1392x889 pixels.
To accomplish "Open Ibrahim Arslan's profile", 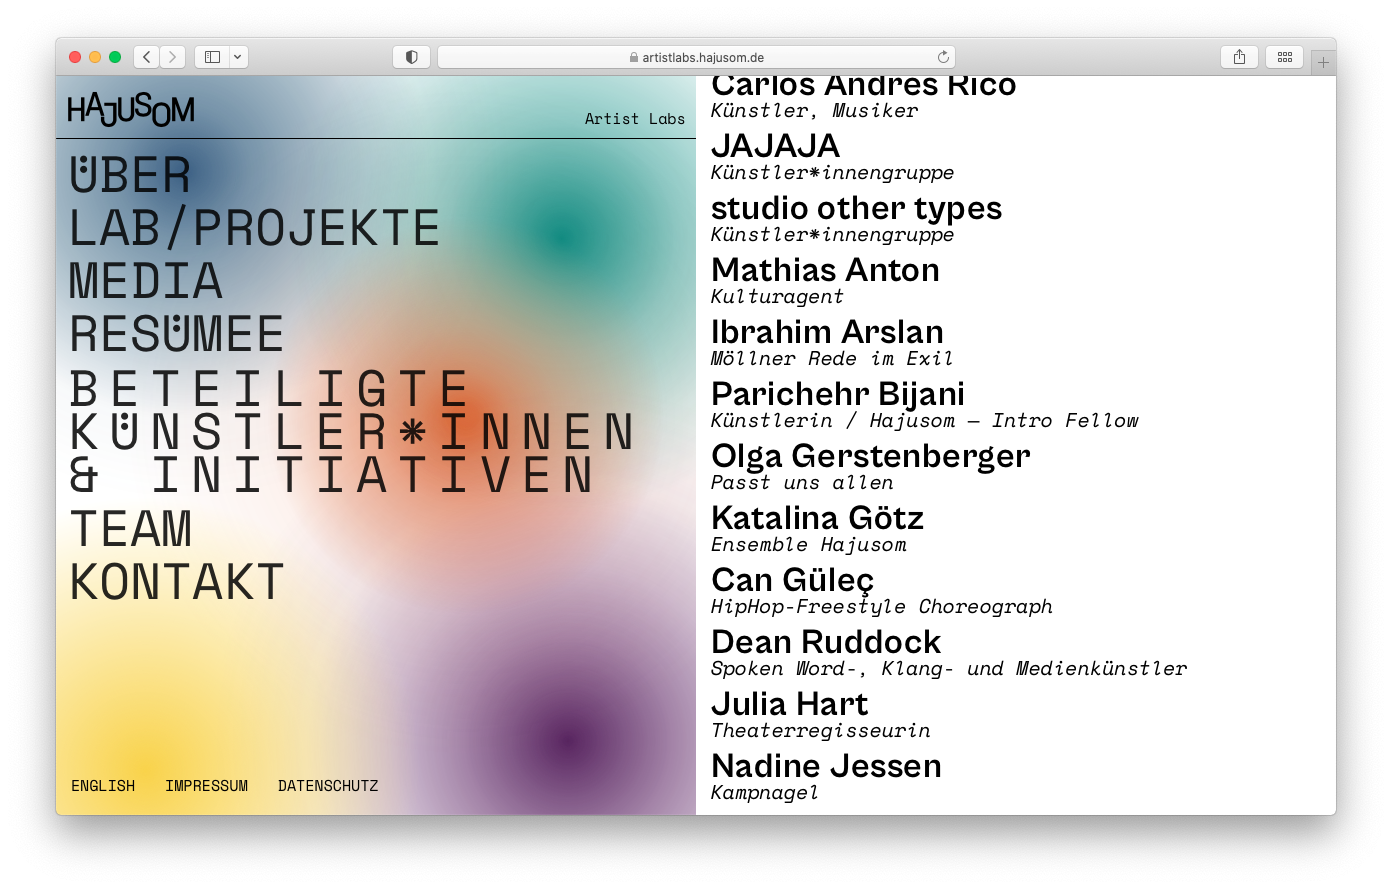I will [x=827, y=332].
